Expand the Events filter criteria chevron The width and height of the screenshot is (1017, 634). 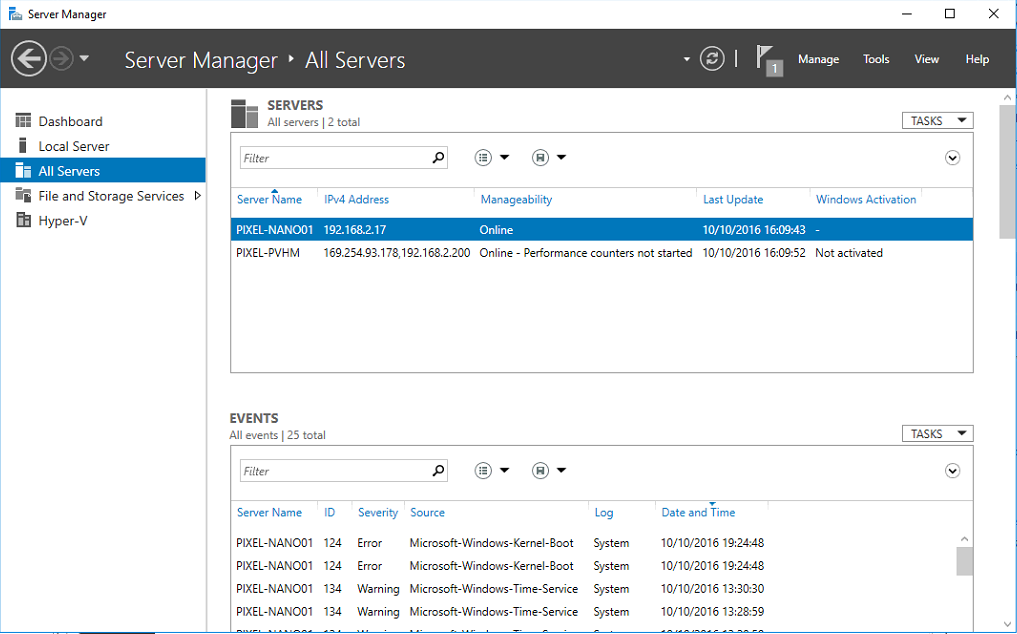(x=952, y=471)
